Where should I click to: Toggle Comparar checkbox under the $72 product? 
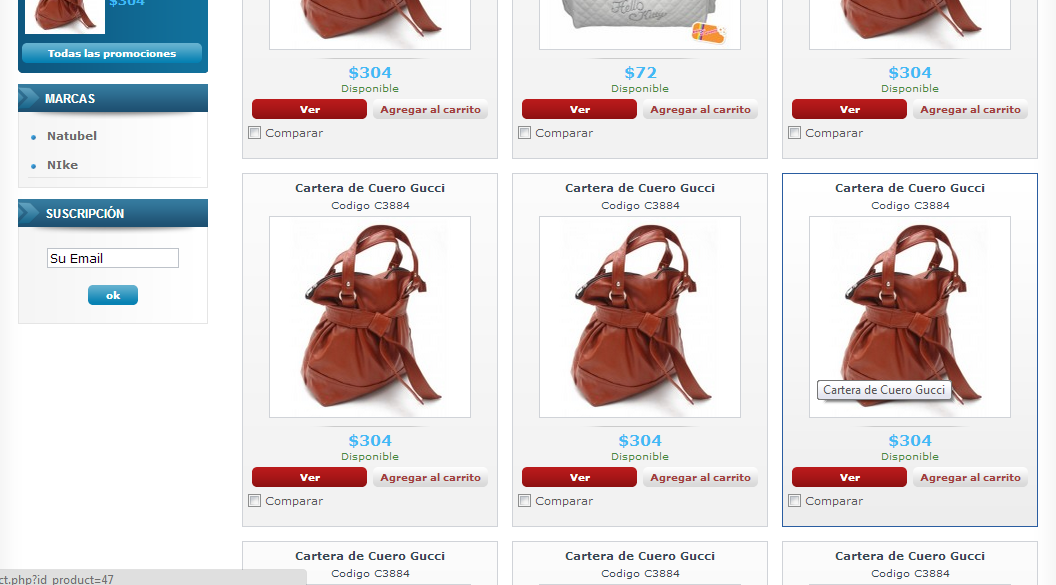tap(525, 133)
